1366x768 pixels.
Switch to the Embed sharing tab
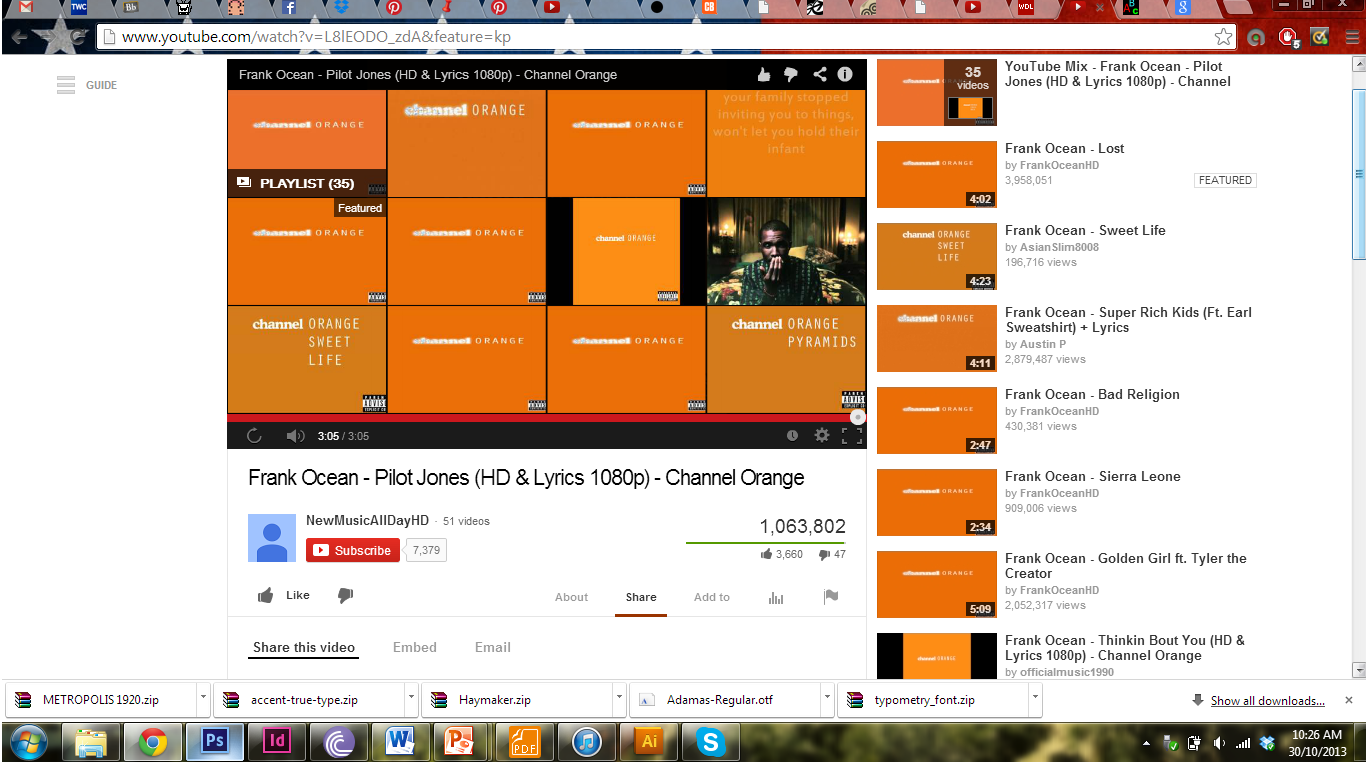[415, 647]
